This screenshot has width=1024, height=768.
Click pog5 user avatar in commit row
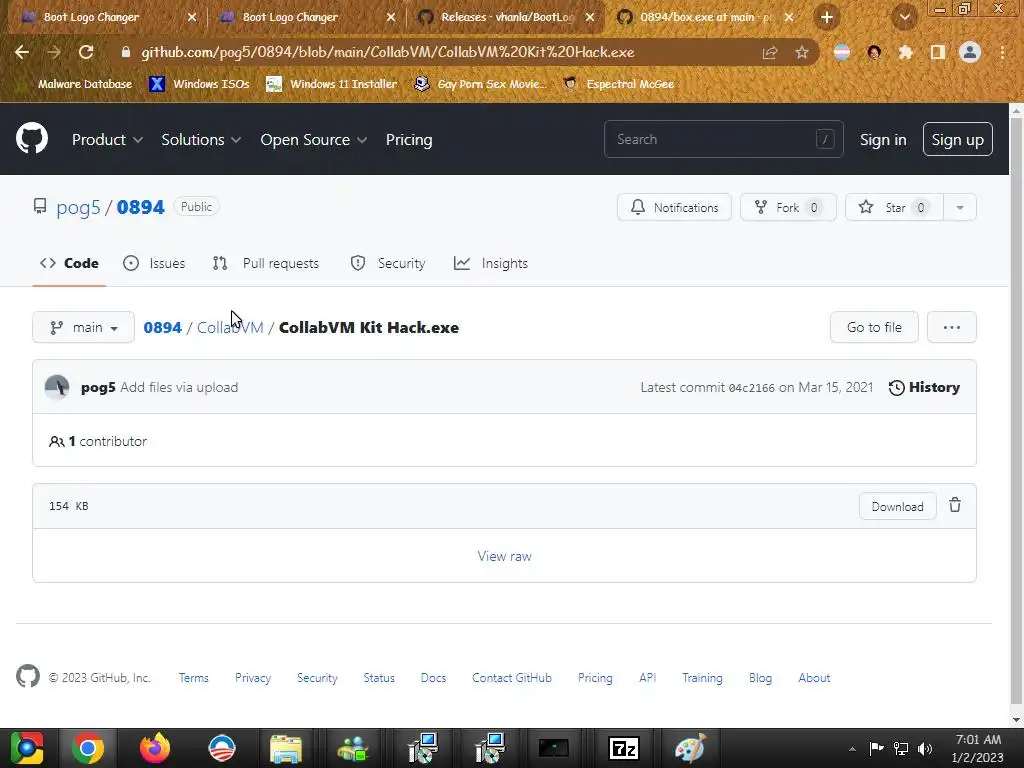tap(57, 387)
